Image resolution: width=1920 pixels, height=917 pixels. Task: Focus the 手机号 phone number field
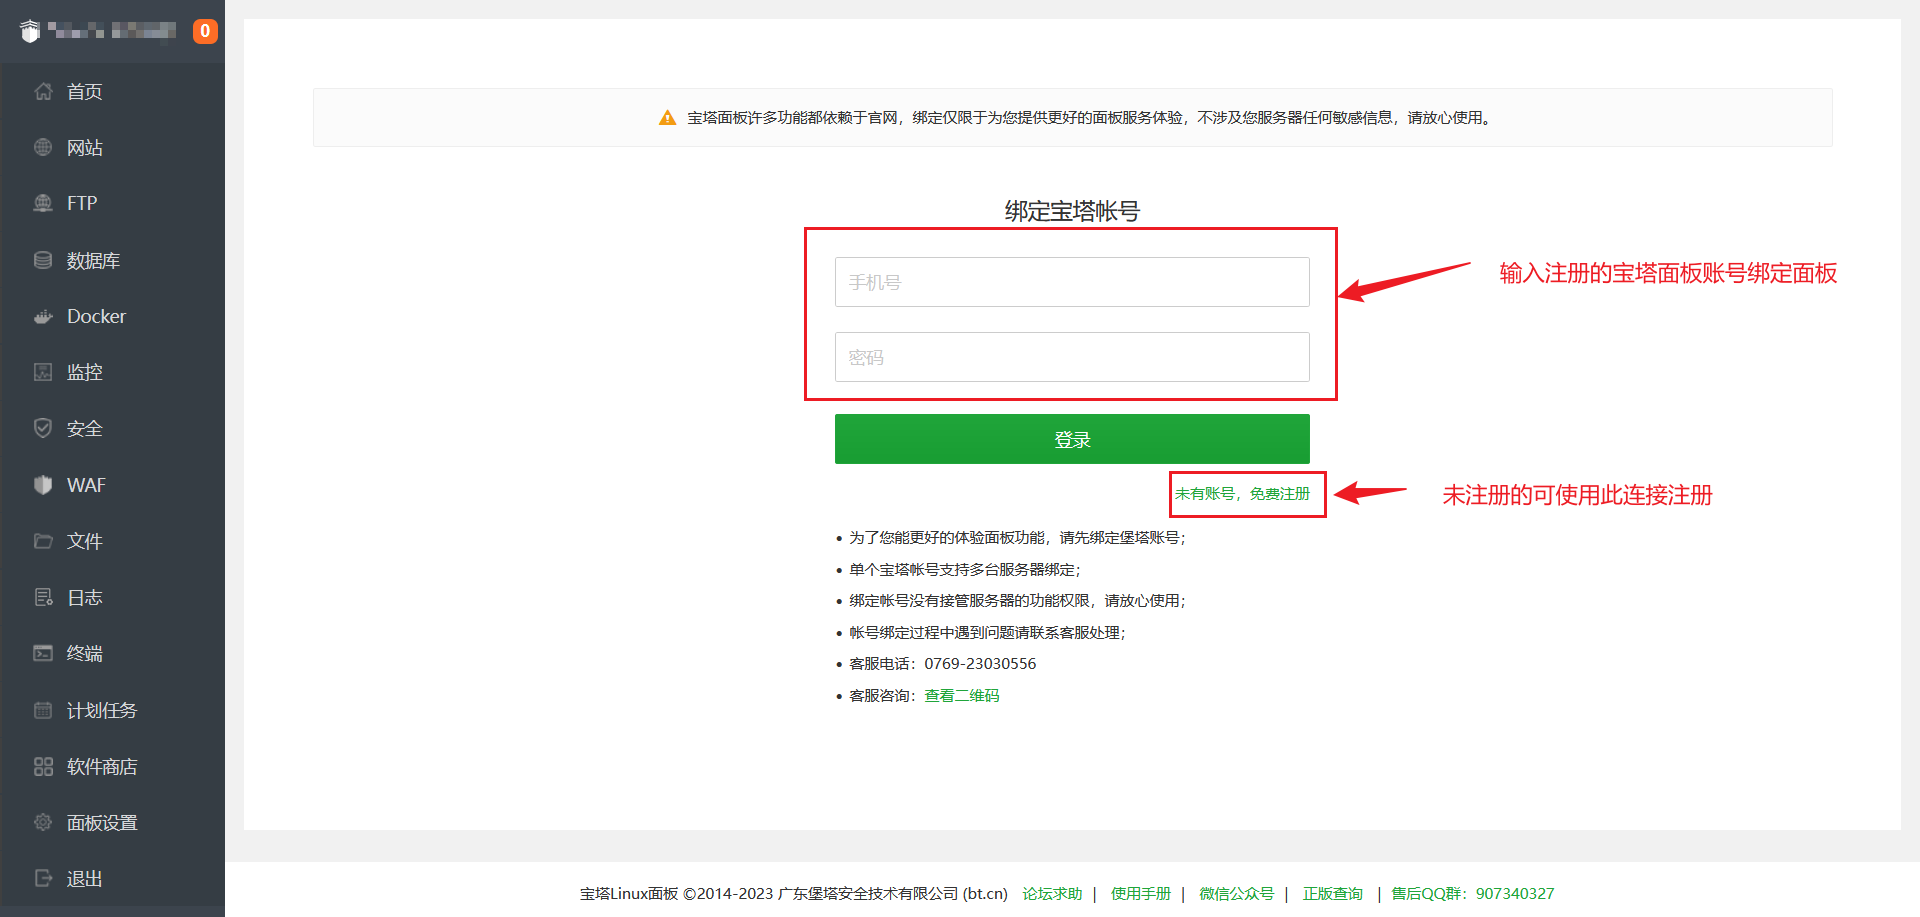(1072, 282)
